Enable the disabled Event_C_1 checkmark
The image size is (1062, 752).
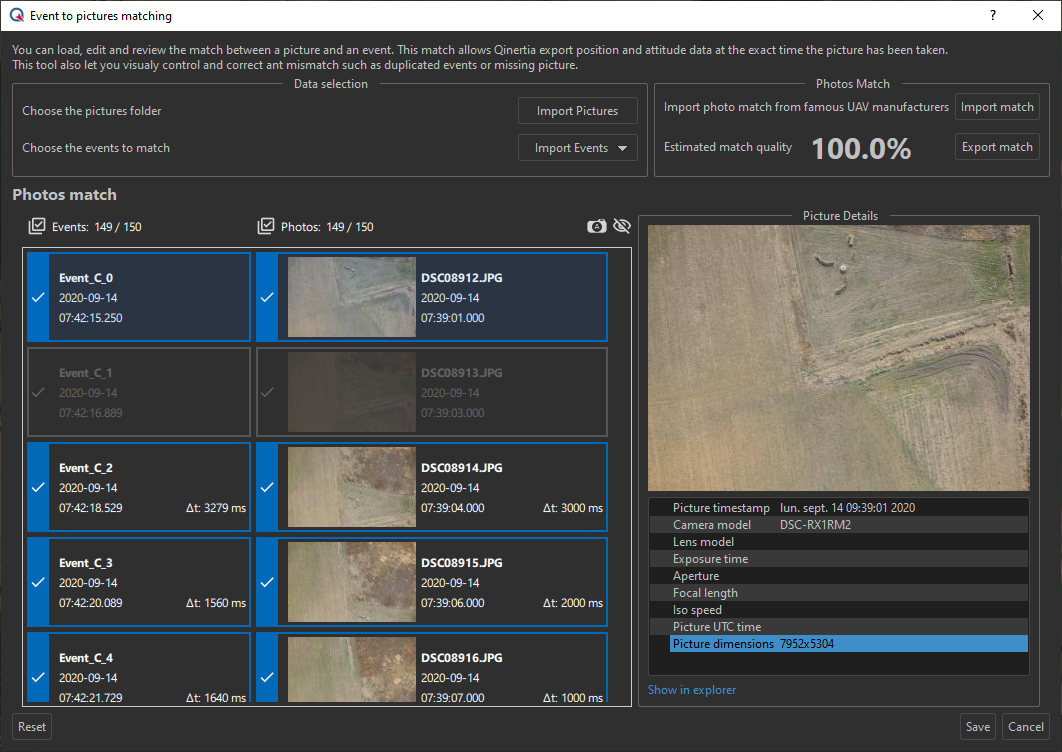(x=37, y=392)
